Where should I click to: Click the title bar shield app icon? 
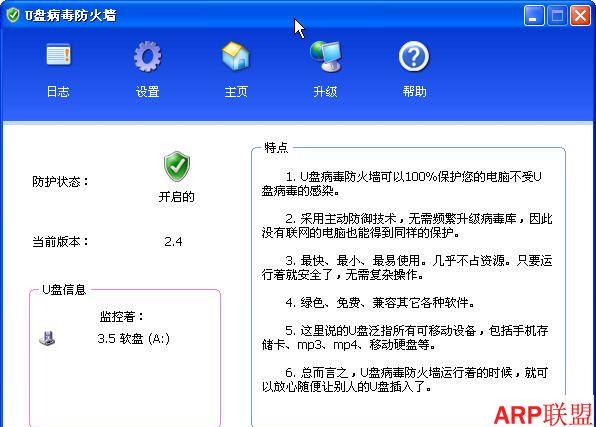pos(13,15)
